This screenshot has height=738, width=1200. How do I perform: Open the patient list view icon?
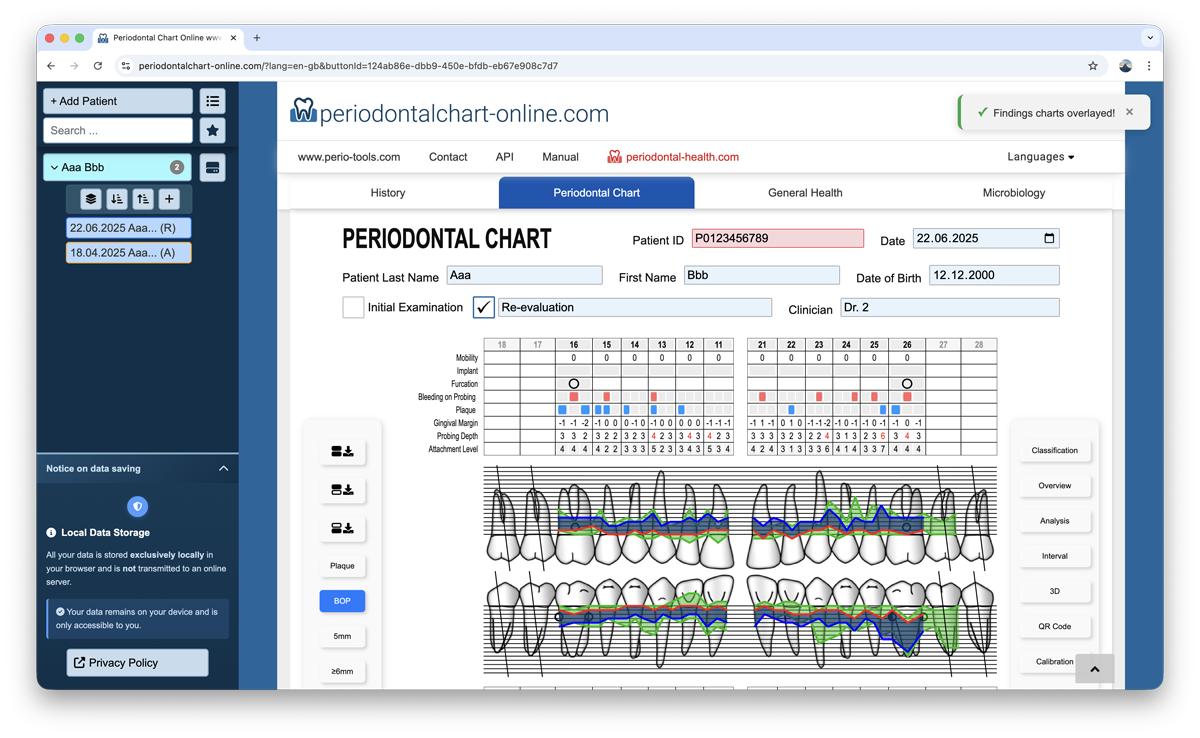pyautogui.click(x=212, y=101)
